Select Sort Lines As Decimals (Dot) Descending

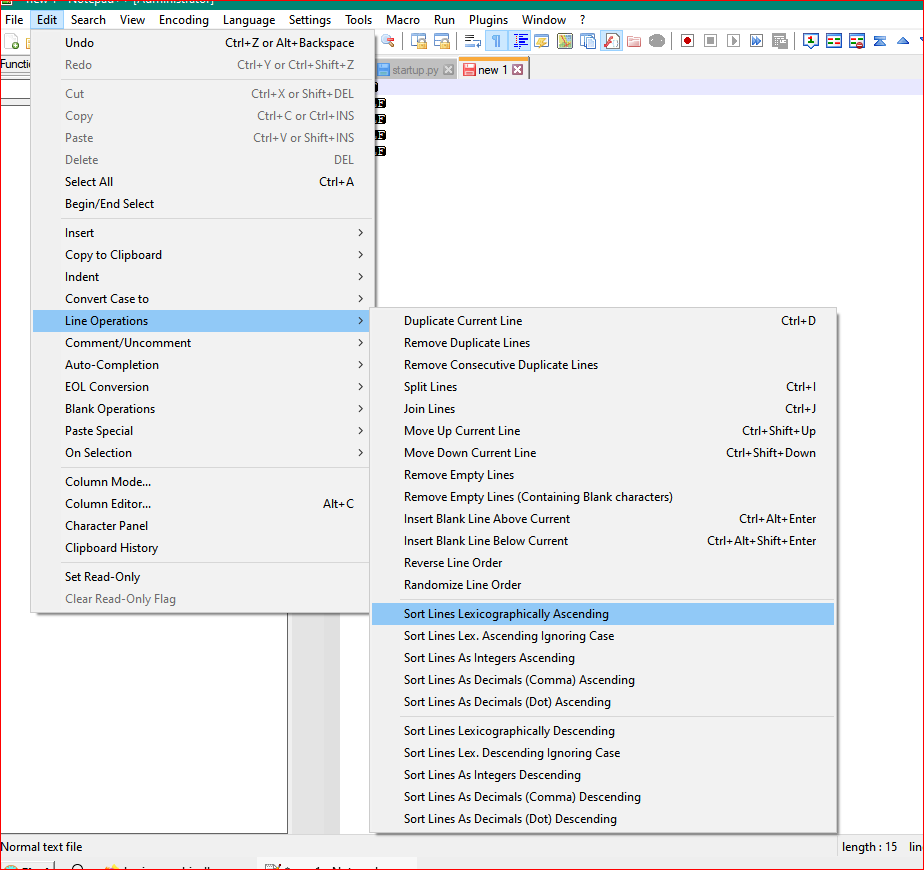click(603, 819)
